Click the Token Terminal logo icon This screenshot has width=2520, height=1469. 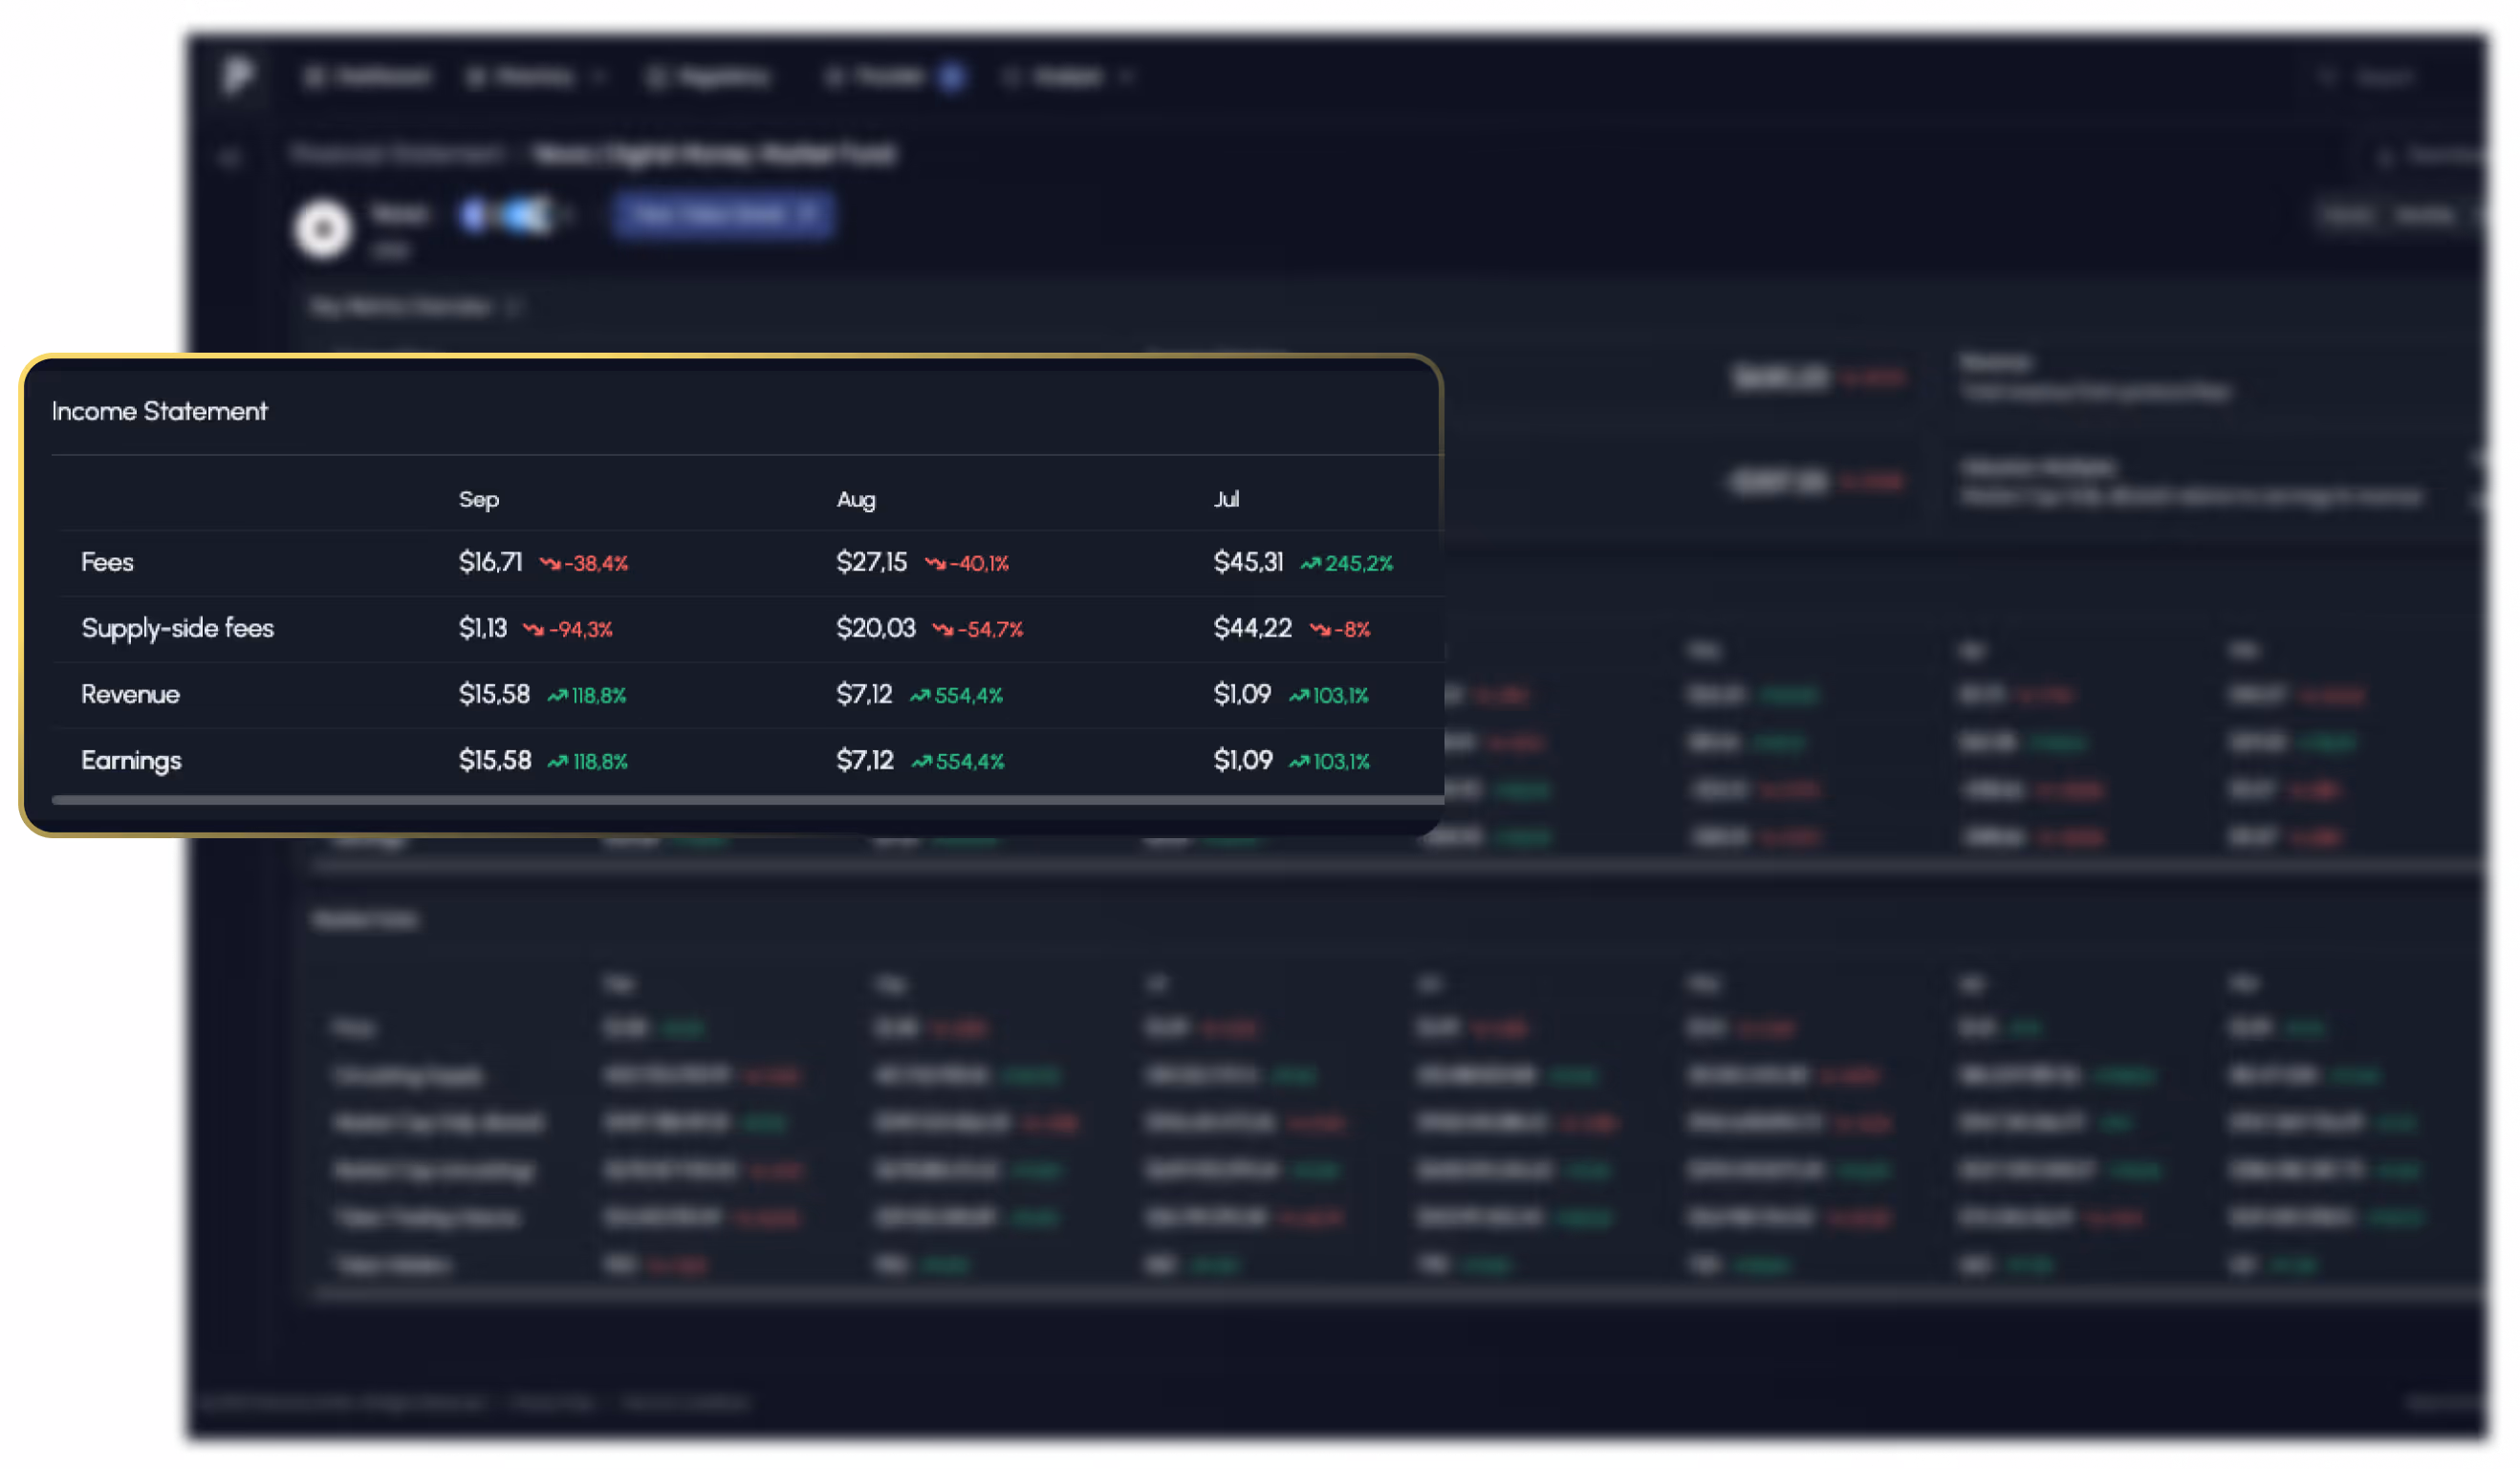[238, 75]
